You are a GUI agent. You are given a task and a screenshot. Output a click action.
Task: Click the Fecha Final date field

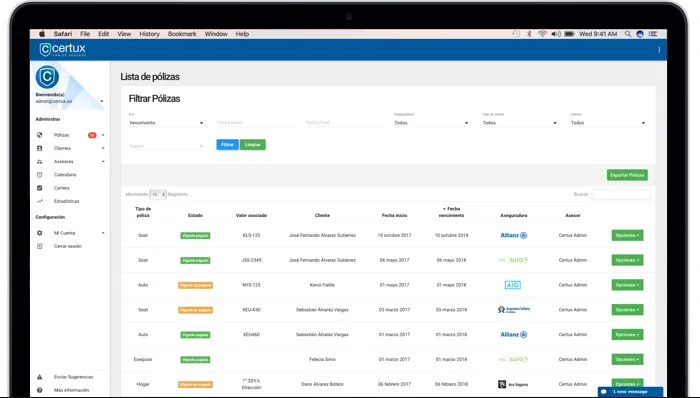point(343,123)
